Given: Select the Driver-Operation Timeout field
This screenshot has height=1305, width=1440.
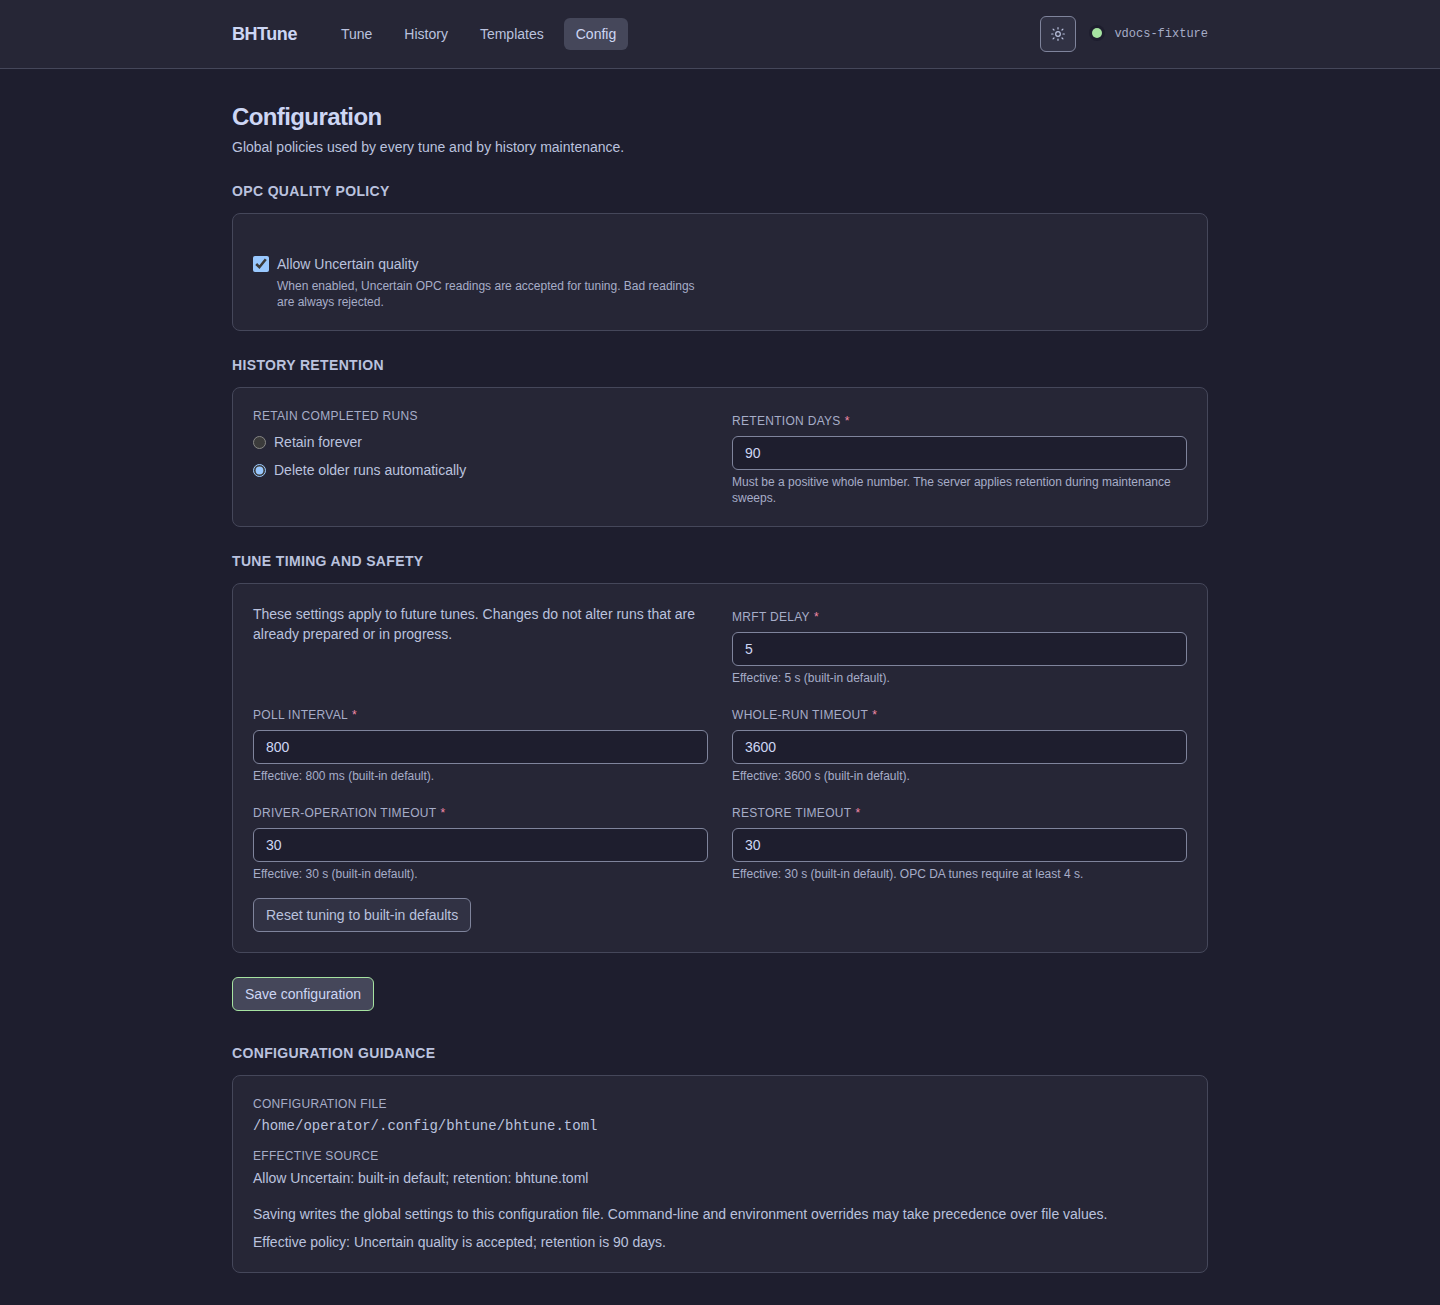Looking at the screenshot, I should pyautogui.click(x=480, y=845).
